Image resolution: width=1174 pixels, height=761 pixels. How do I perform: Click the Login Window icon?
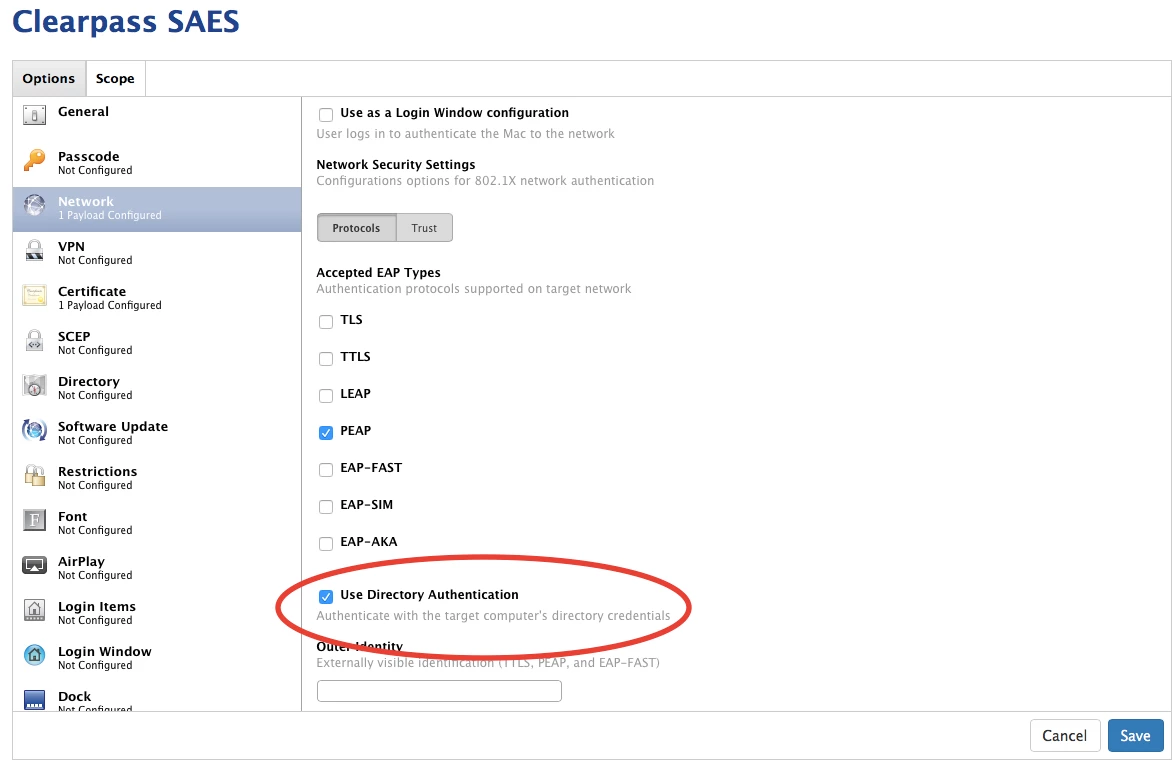pyautogui.click(x=34, y=655)
